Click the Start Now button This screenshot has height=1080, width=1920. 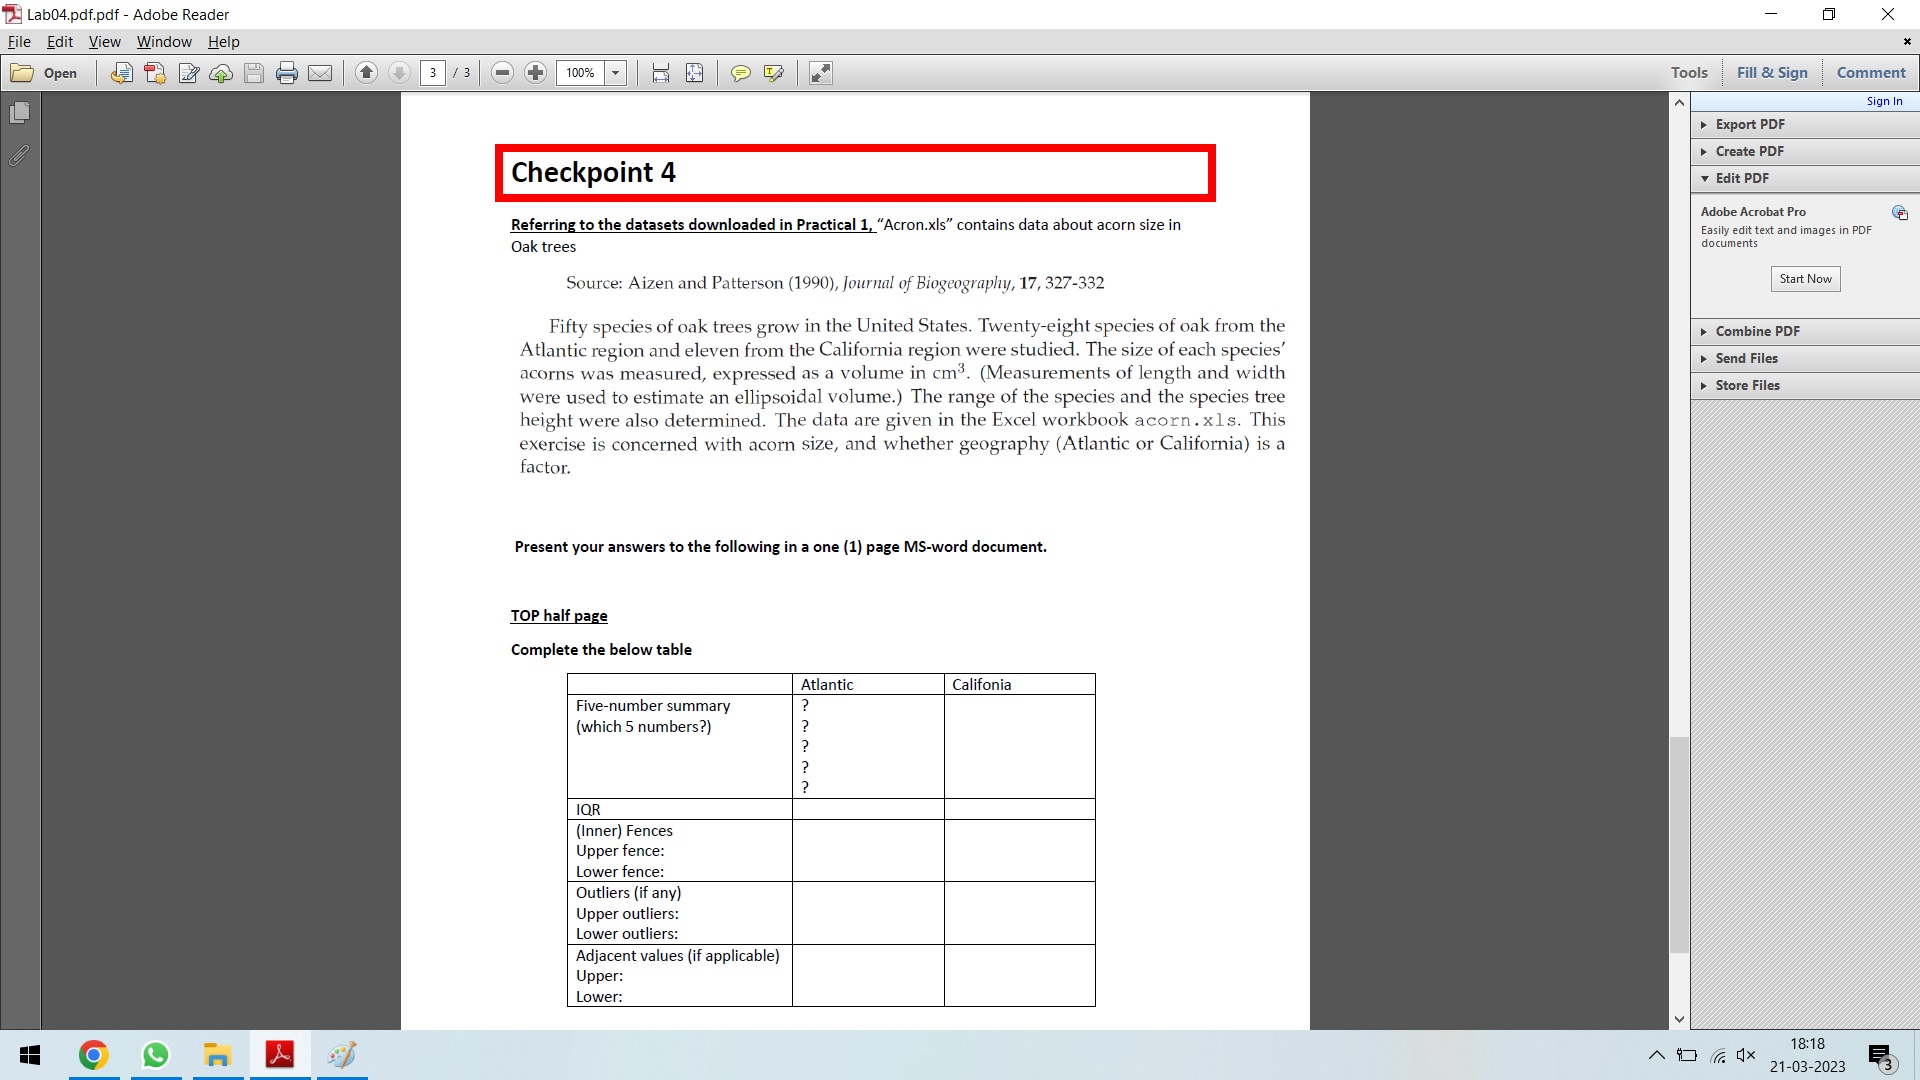(1804, 279)
